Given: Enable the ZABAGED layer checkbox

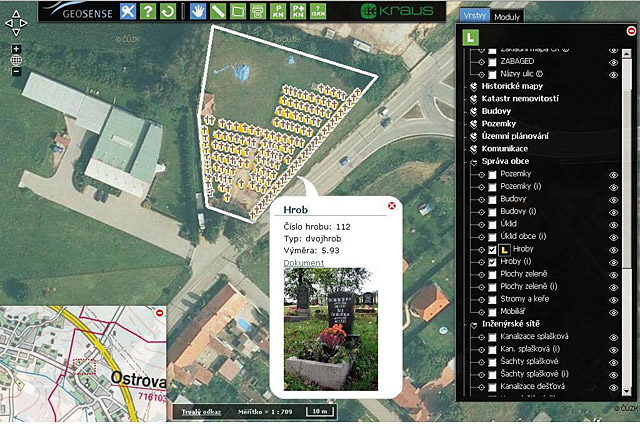Looking at the screenshot, I should tap(492, 62).
